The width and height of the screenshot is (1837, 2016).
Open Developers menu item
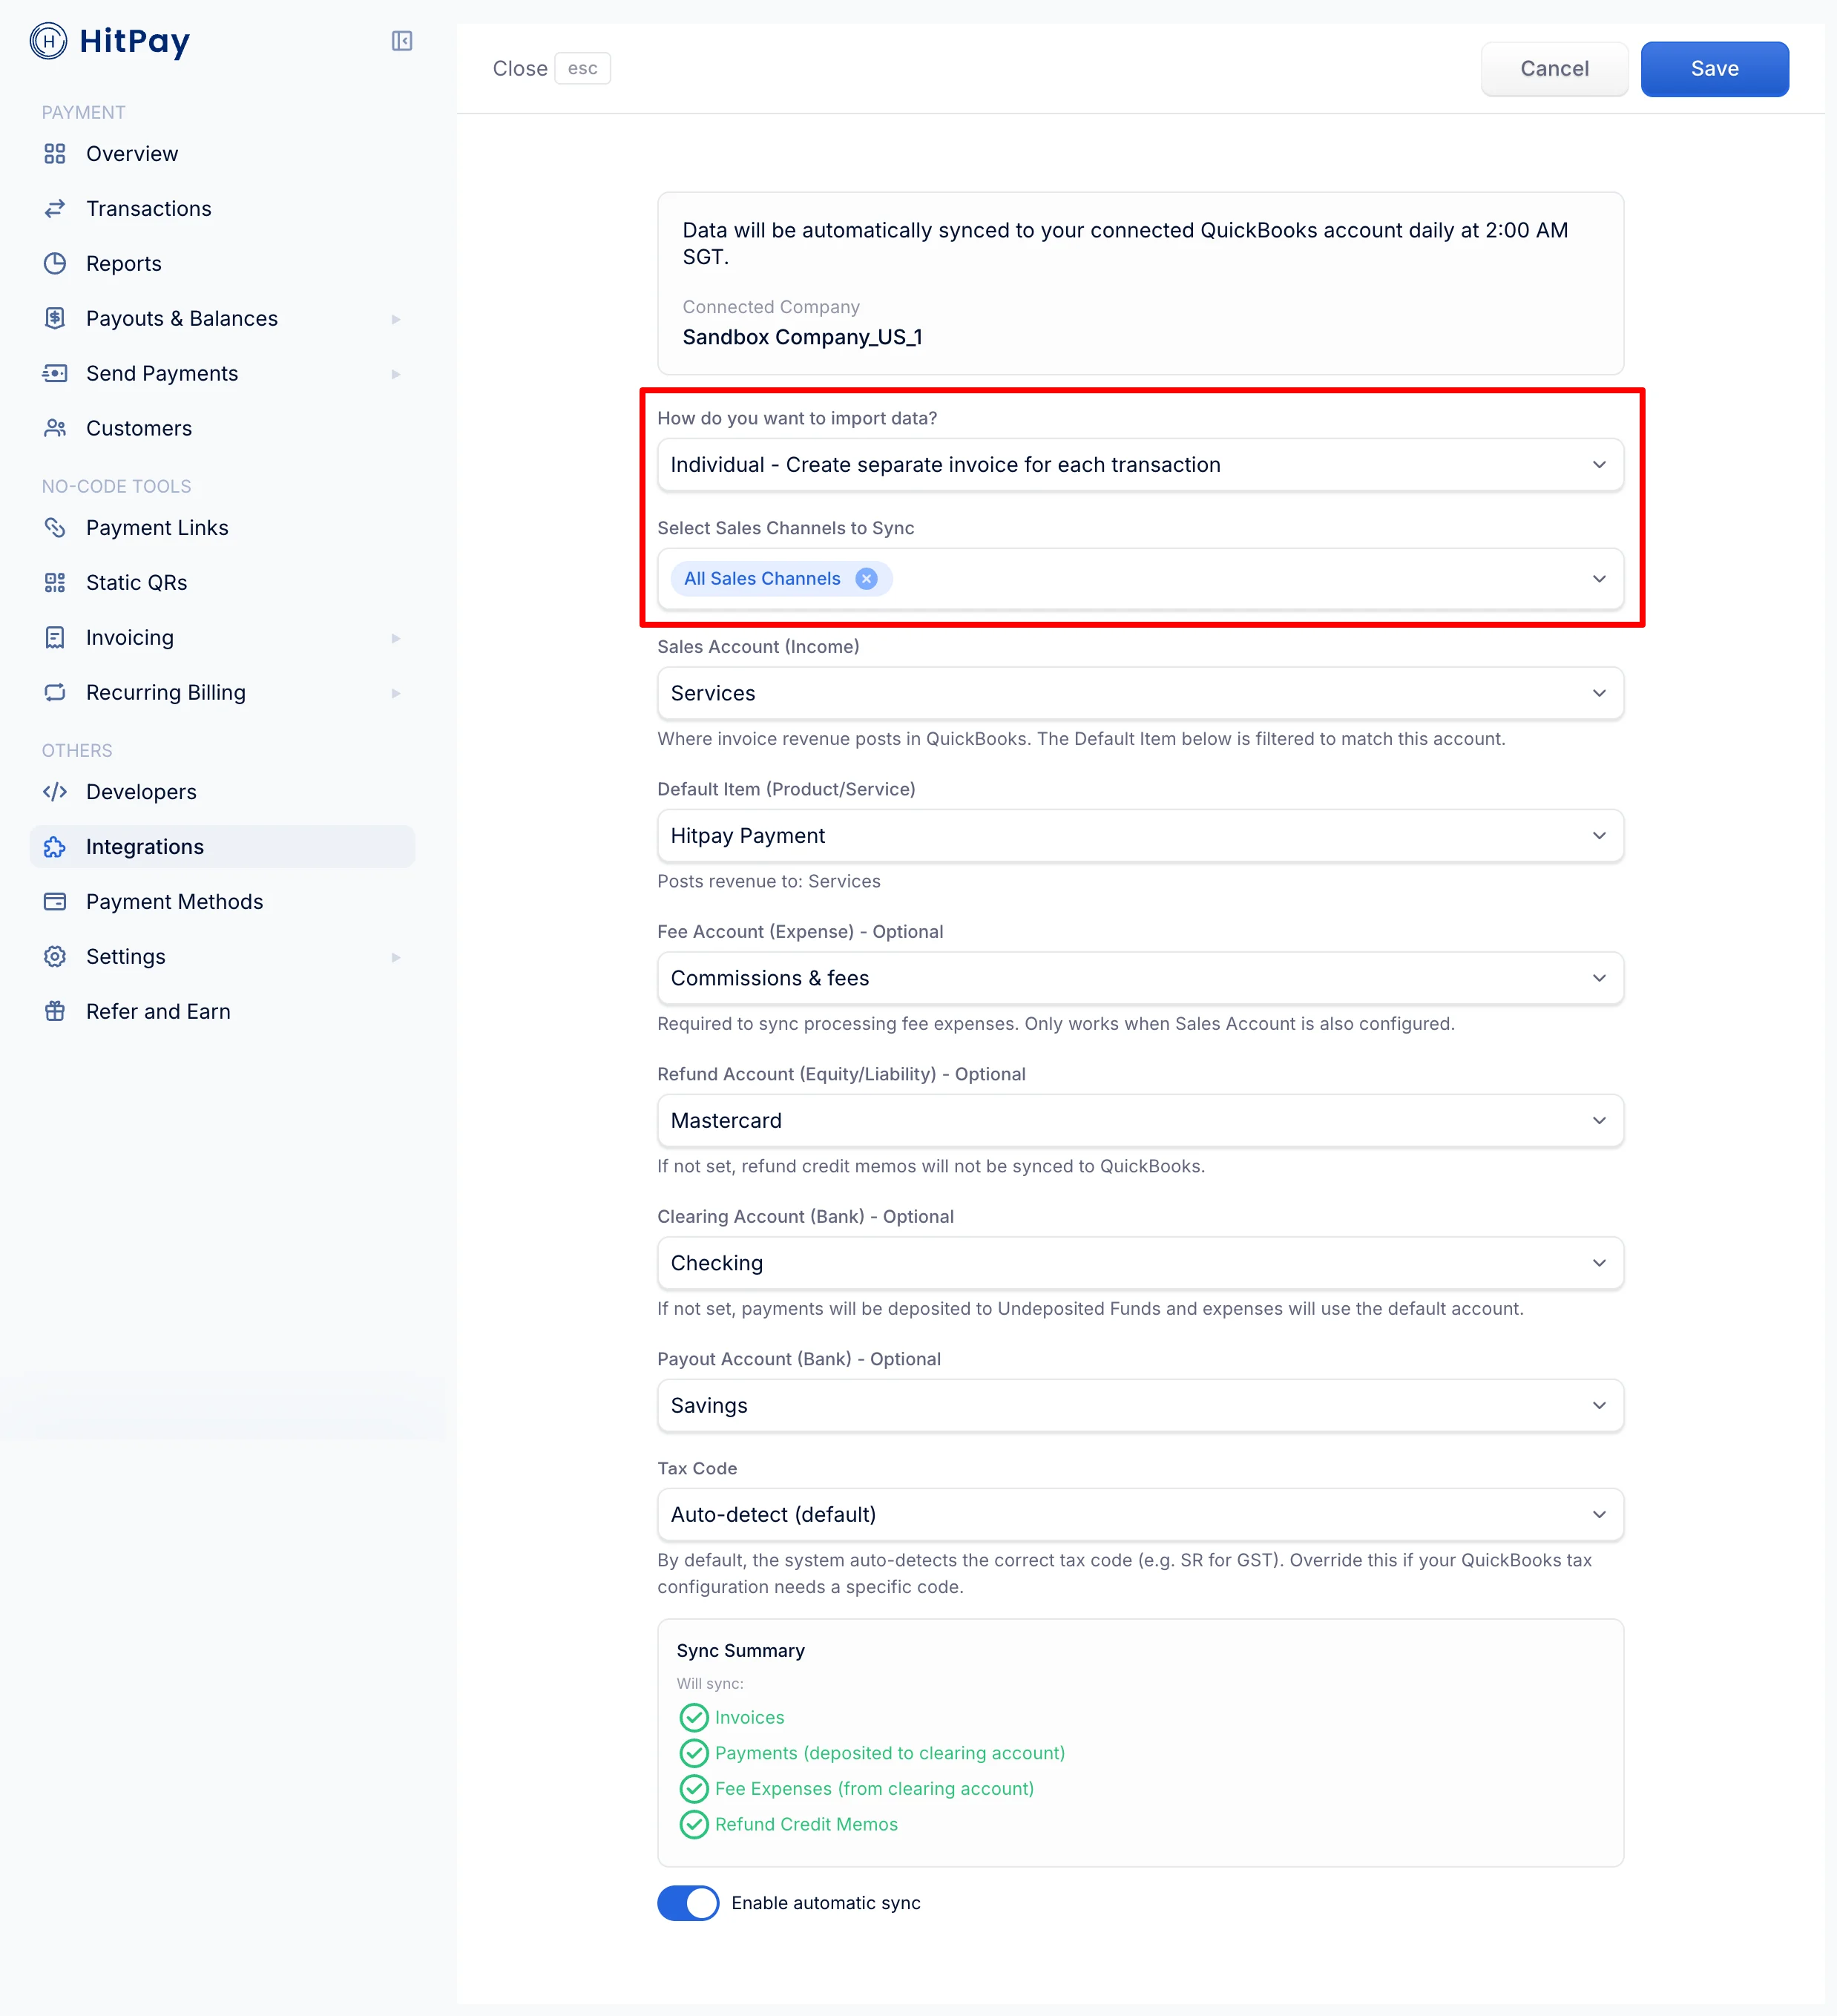click(222, 792)
